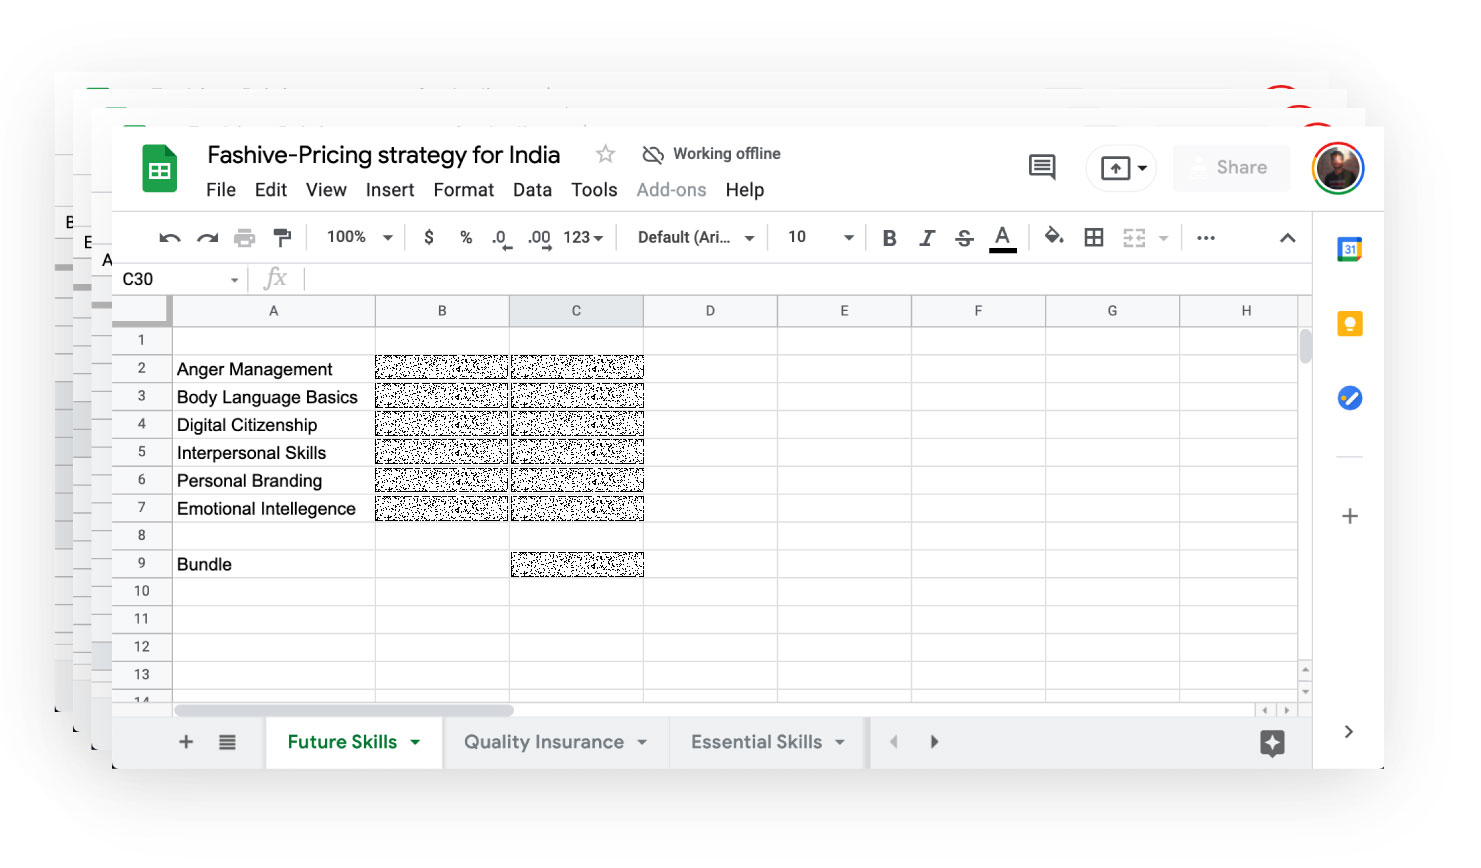The width and height of the screenshot is (1481, 868).
Task: Open the borders grid icon
Action: click(x=1094, y=238)
